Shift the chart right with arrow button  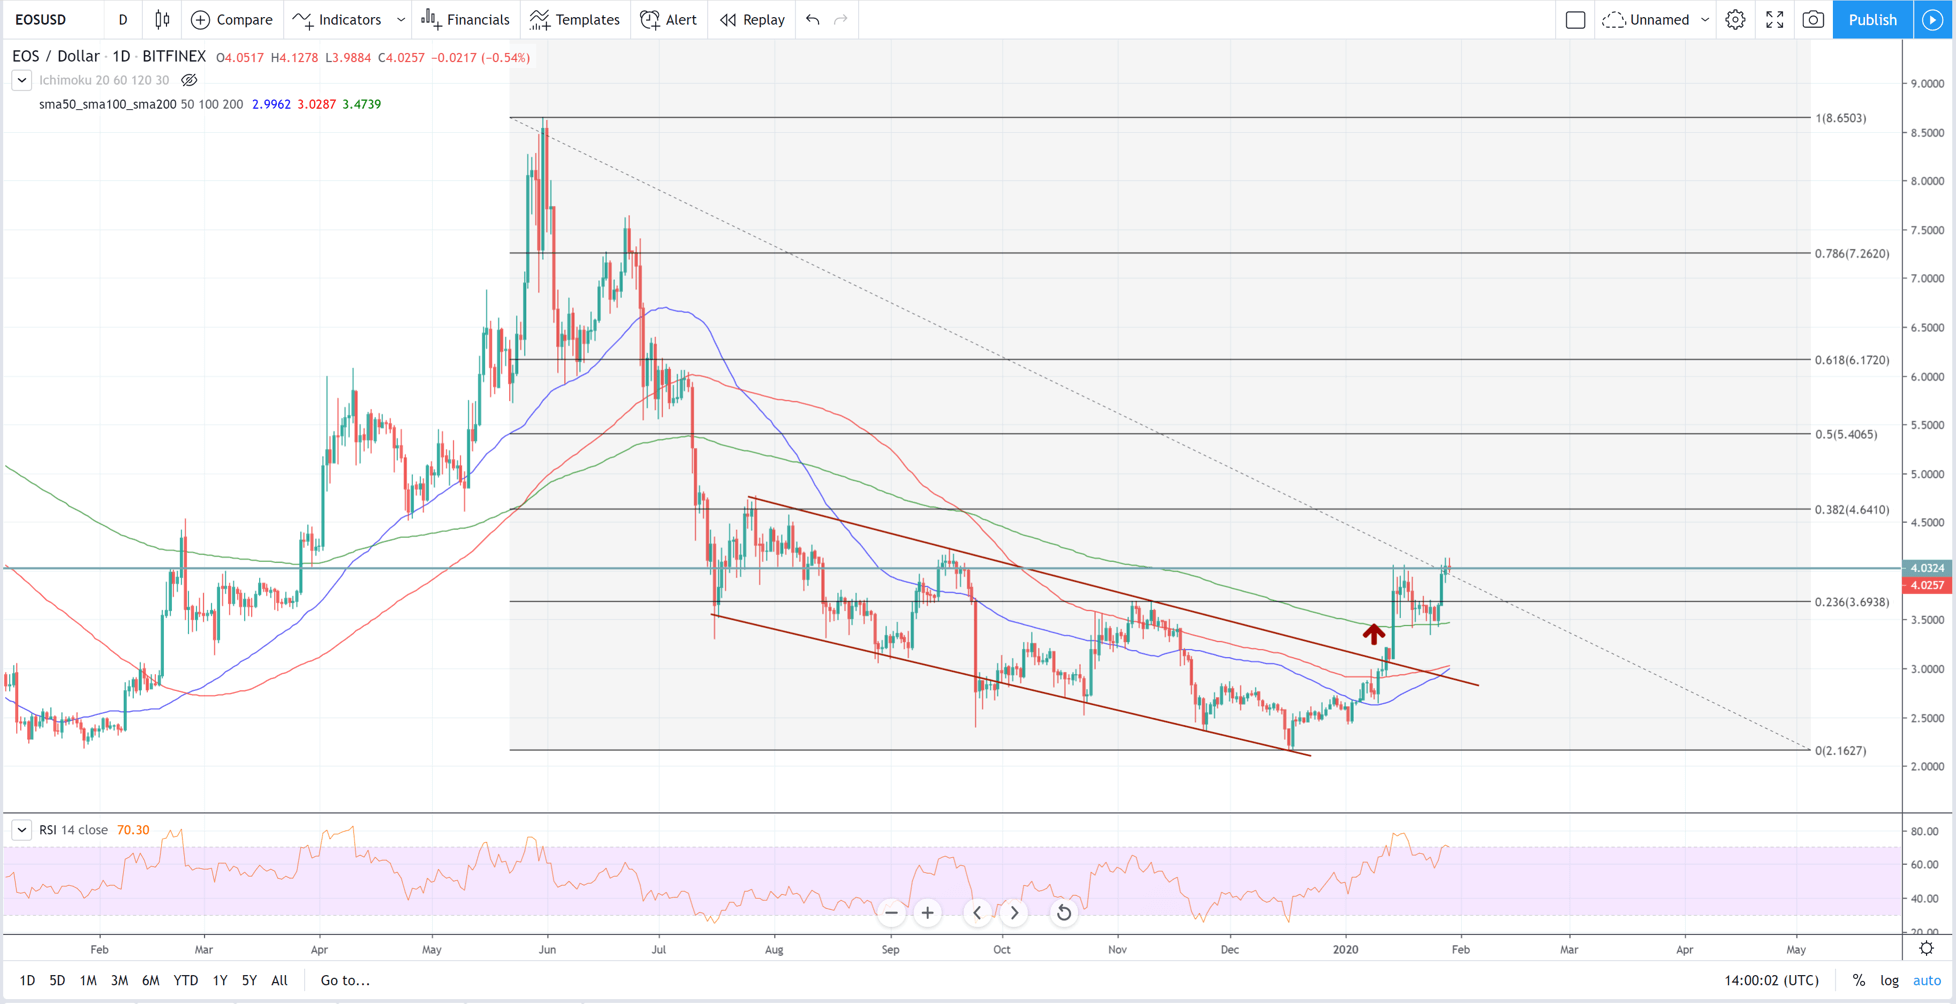click(x=1014, y=913)
